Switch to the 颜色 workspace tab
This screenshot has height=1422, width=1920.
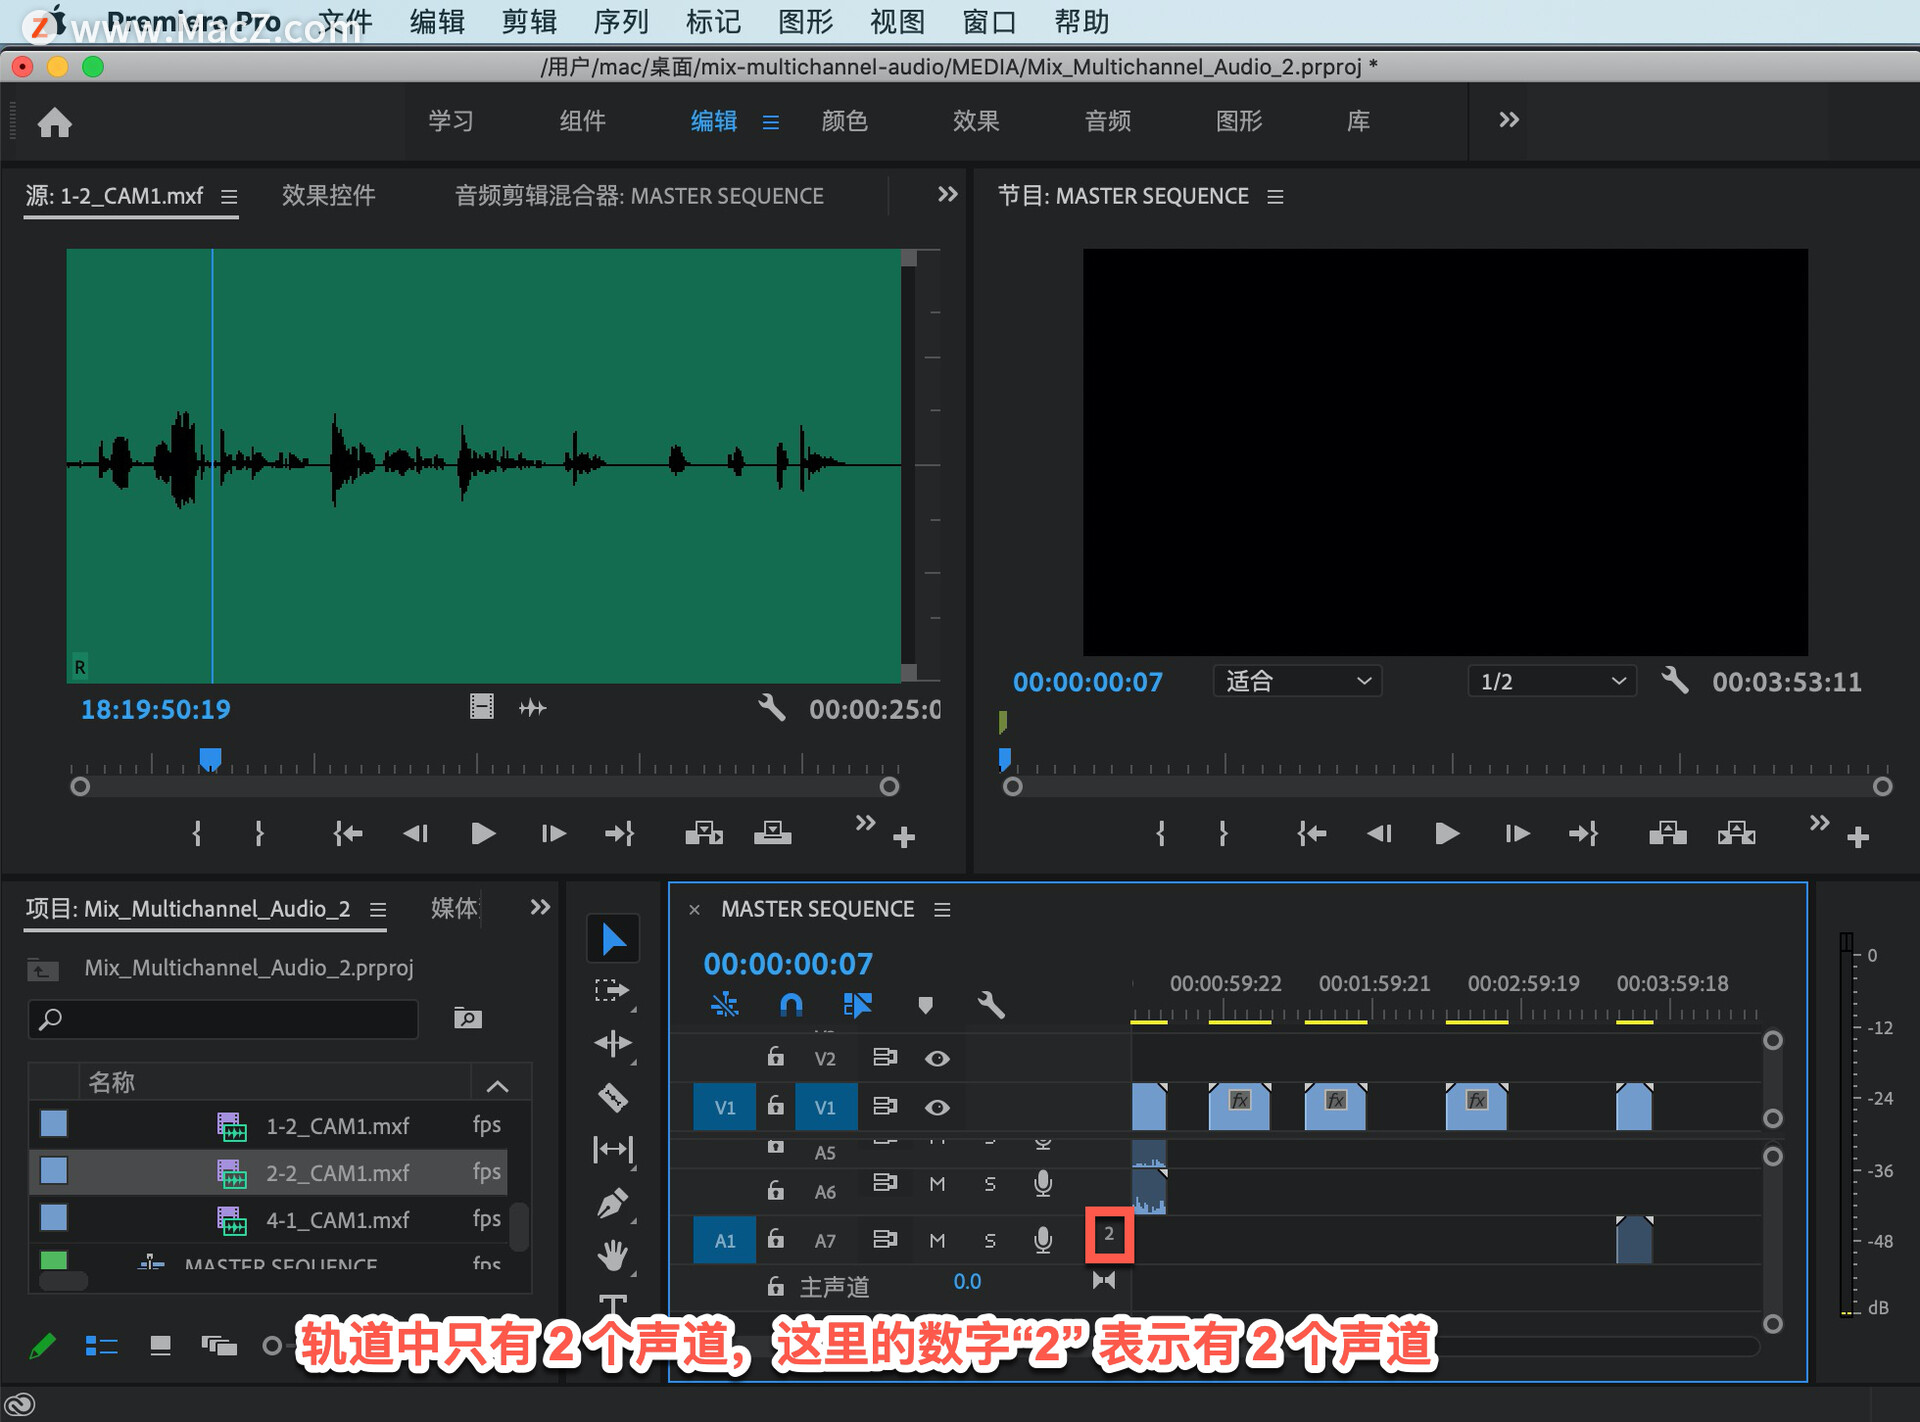(x=844, y=121)
